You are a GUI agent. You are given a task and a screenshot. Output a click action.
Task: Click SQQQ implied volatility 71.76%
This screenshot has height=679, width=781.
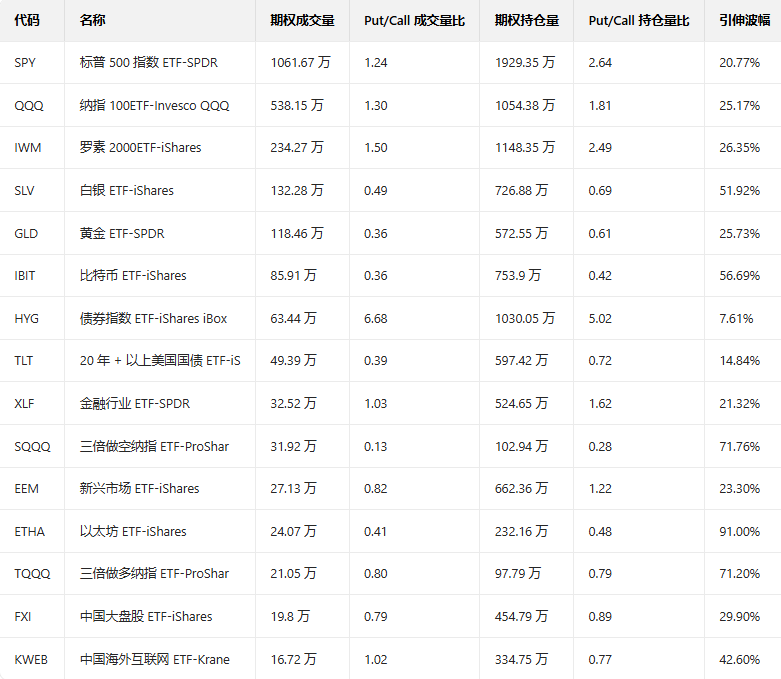tap(739, 447)
